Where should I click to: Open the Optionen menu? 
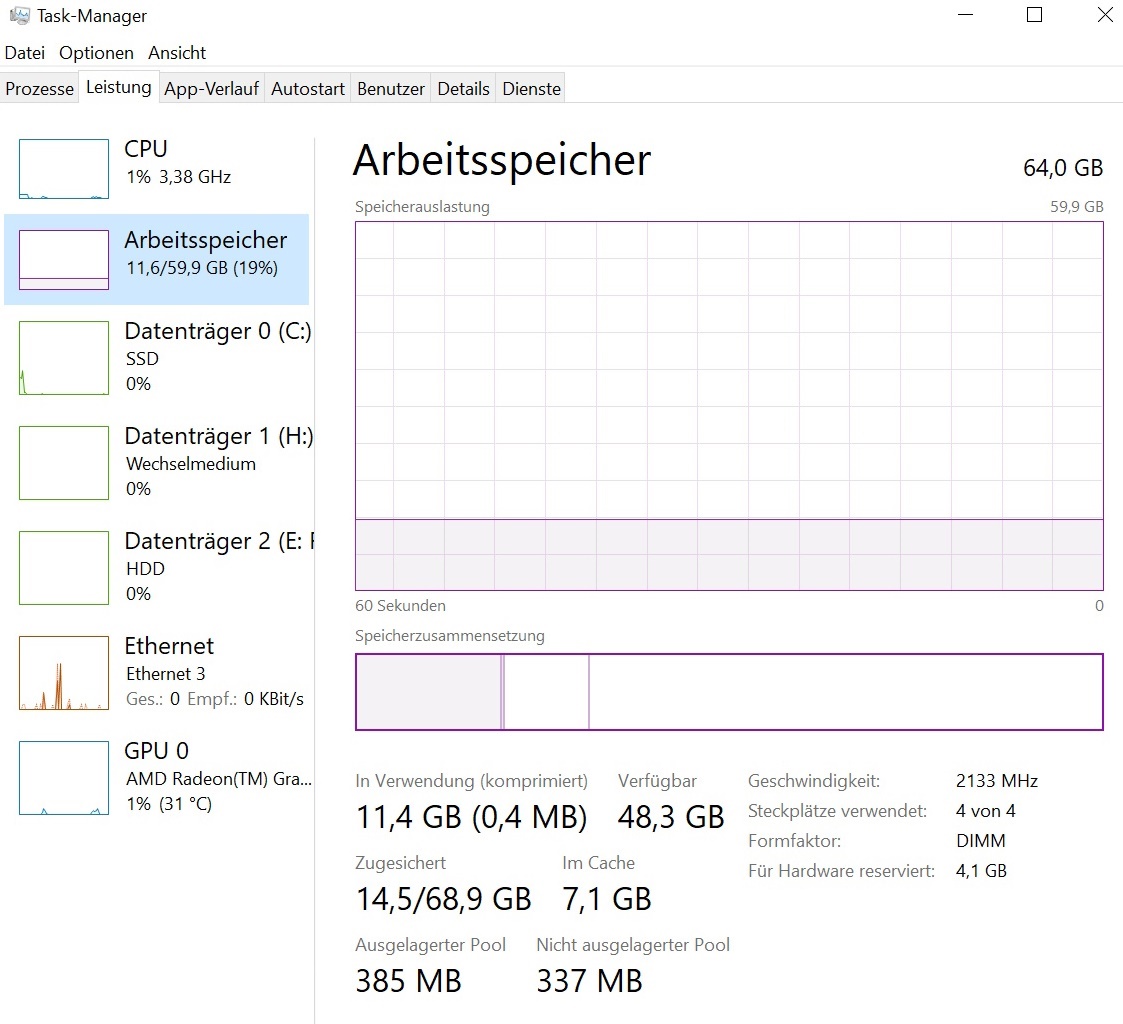(96, 53)
